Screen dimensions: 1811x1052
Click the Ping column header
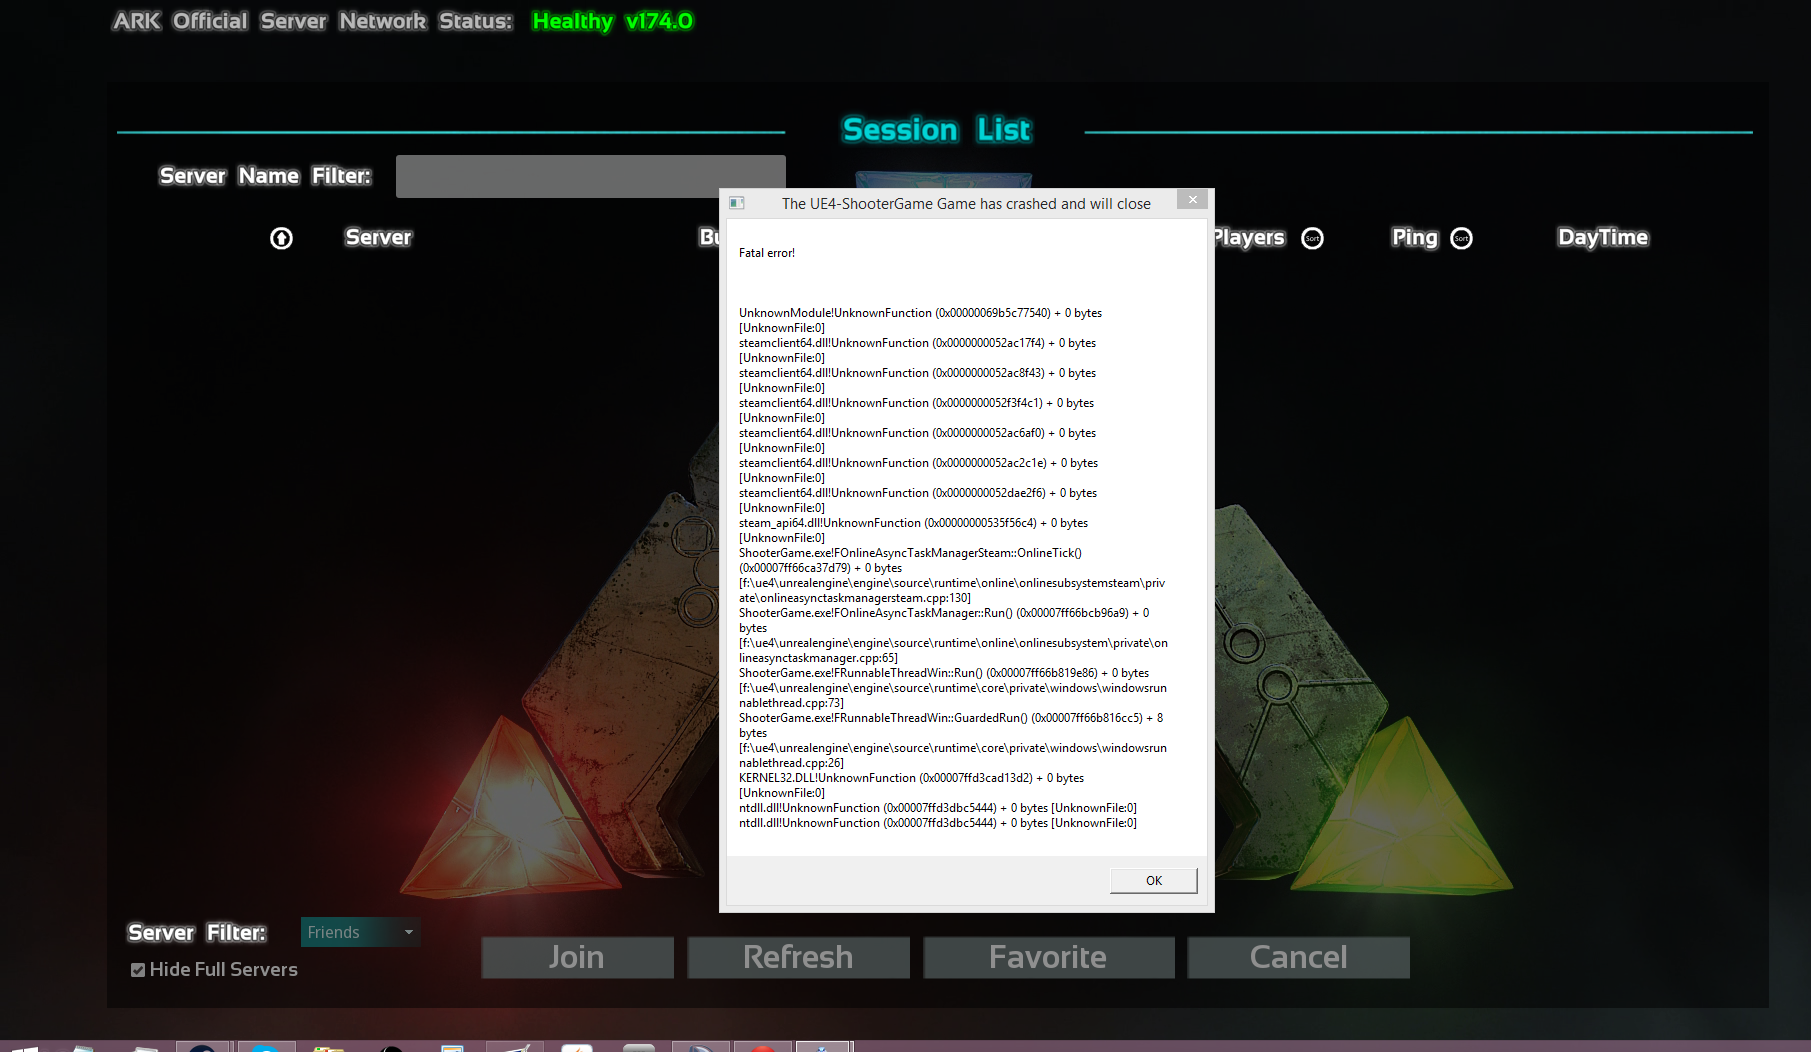[x=1414, y=238]
